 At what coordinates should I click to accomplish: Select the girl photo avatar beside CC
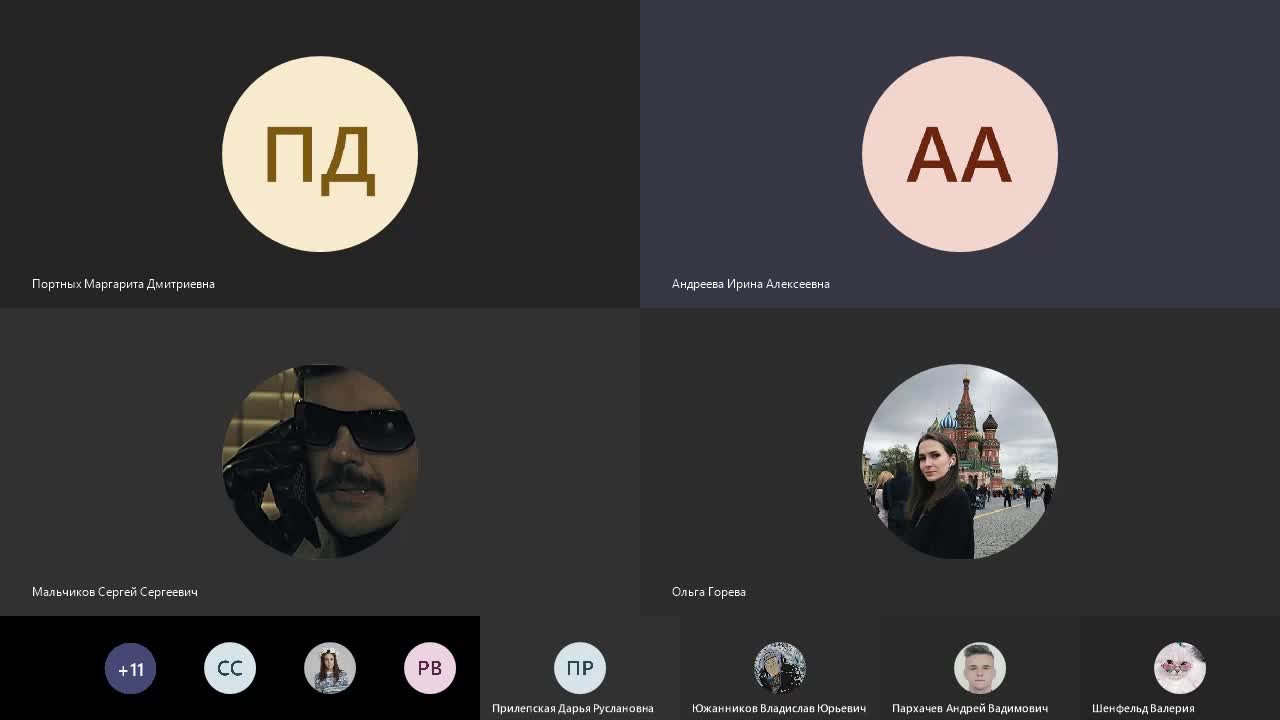(330, 669)
